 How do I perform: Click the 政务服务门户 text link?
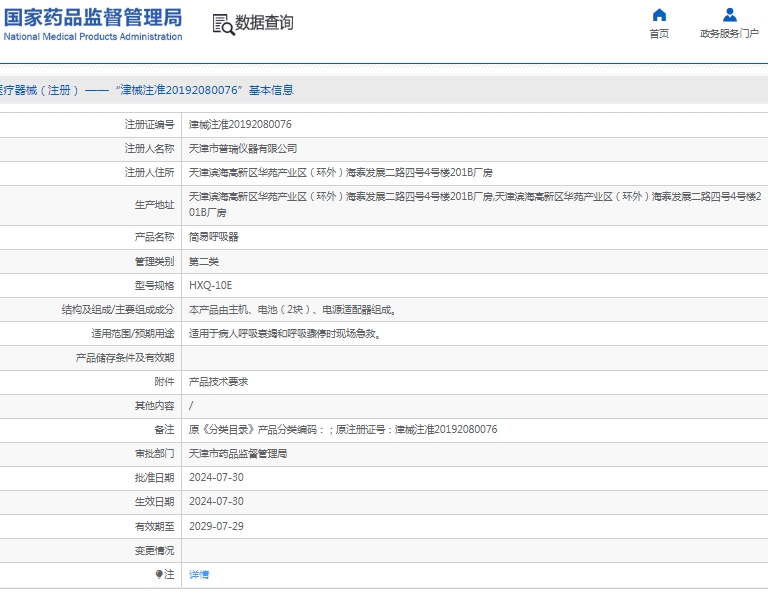[x=729, y=34]
